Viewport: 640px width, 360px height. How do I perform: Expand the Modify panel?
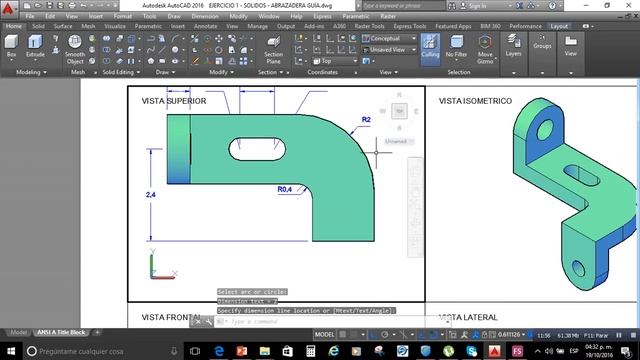(222, 72)
